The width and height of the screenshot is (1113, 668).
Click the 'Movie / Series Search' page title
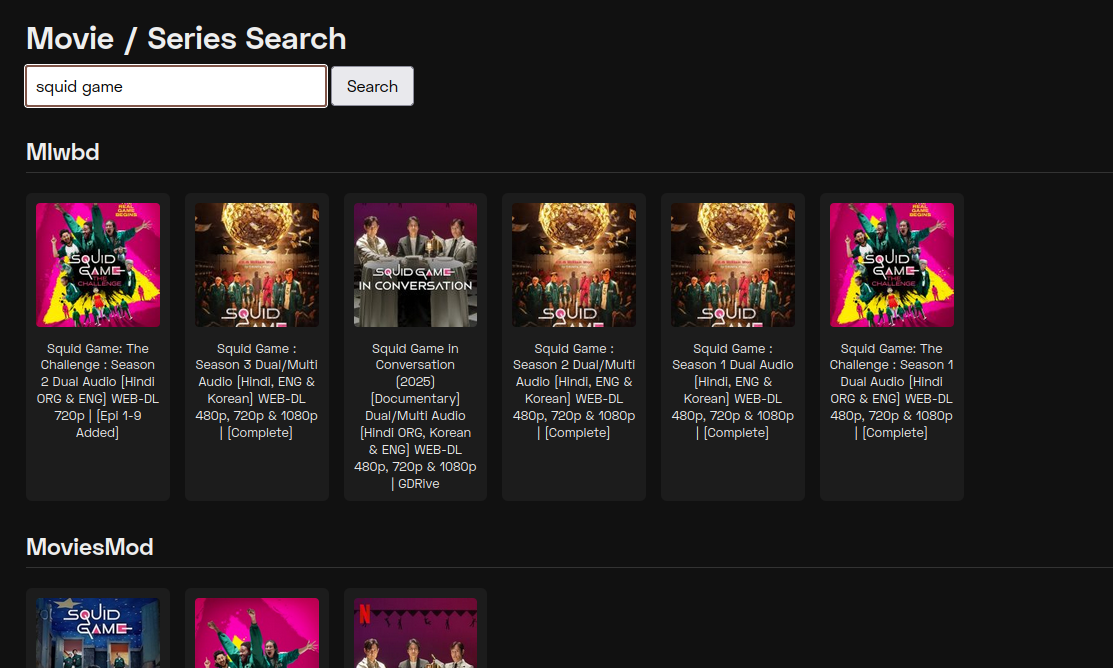pyautogui.click(x=186, y=38)
